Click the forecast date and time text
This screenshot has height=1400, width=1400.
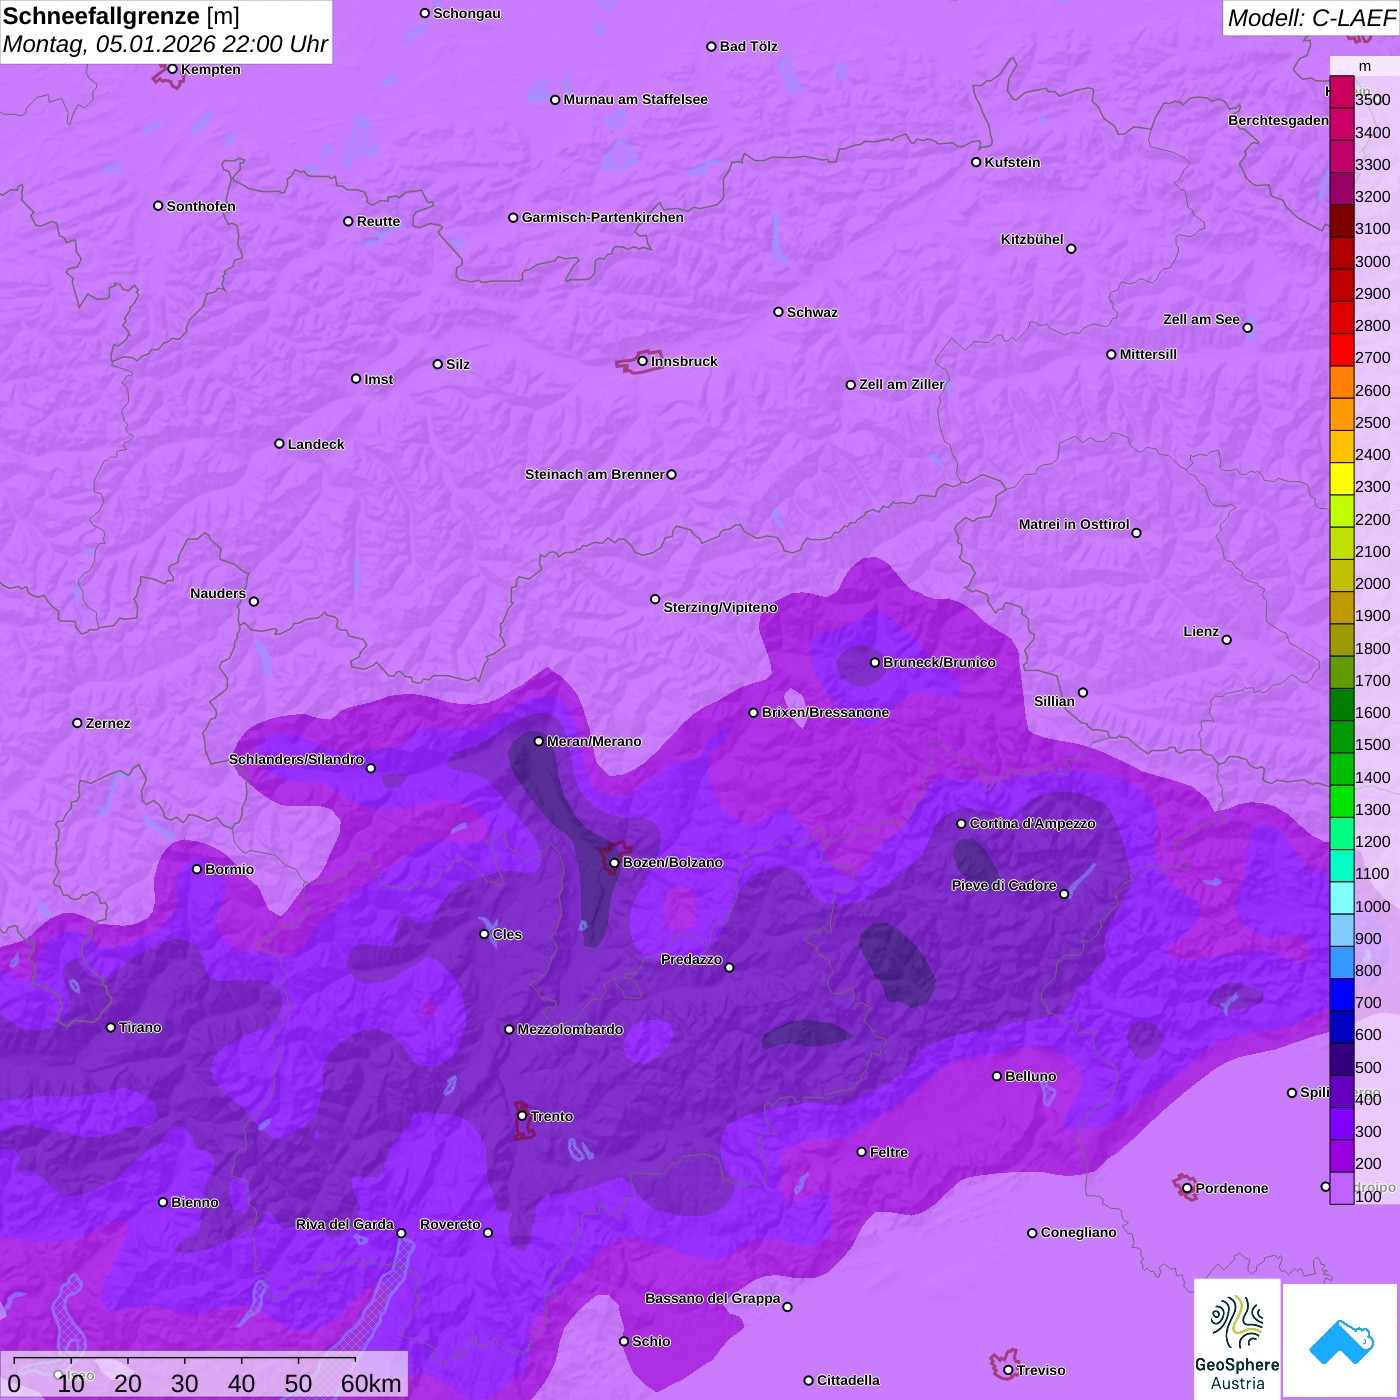tap(165, 44)
